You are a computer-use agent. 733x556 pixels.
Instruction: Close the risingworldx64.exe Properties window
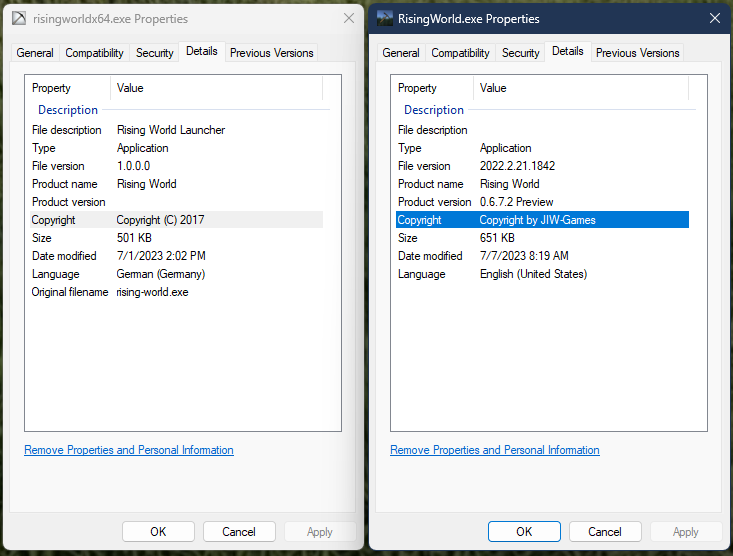point(348,19)
